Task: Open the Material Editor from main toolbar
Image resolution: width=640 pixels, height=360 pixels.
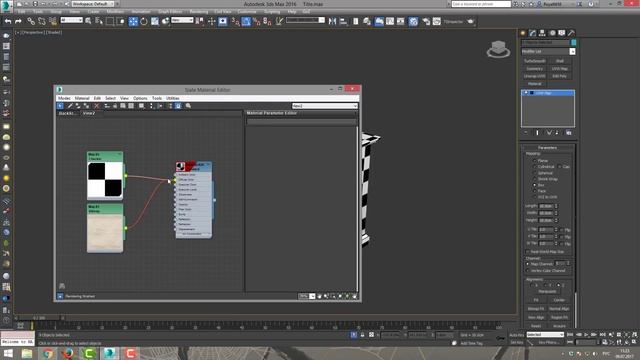Action: 413,21
